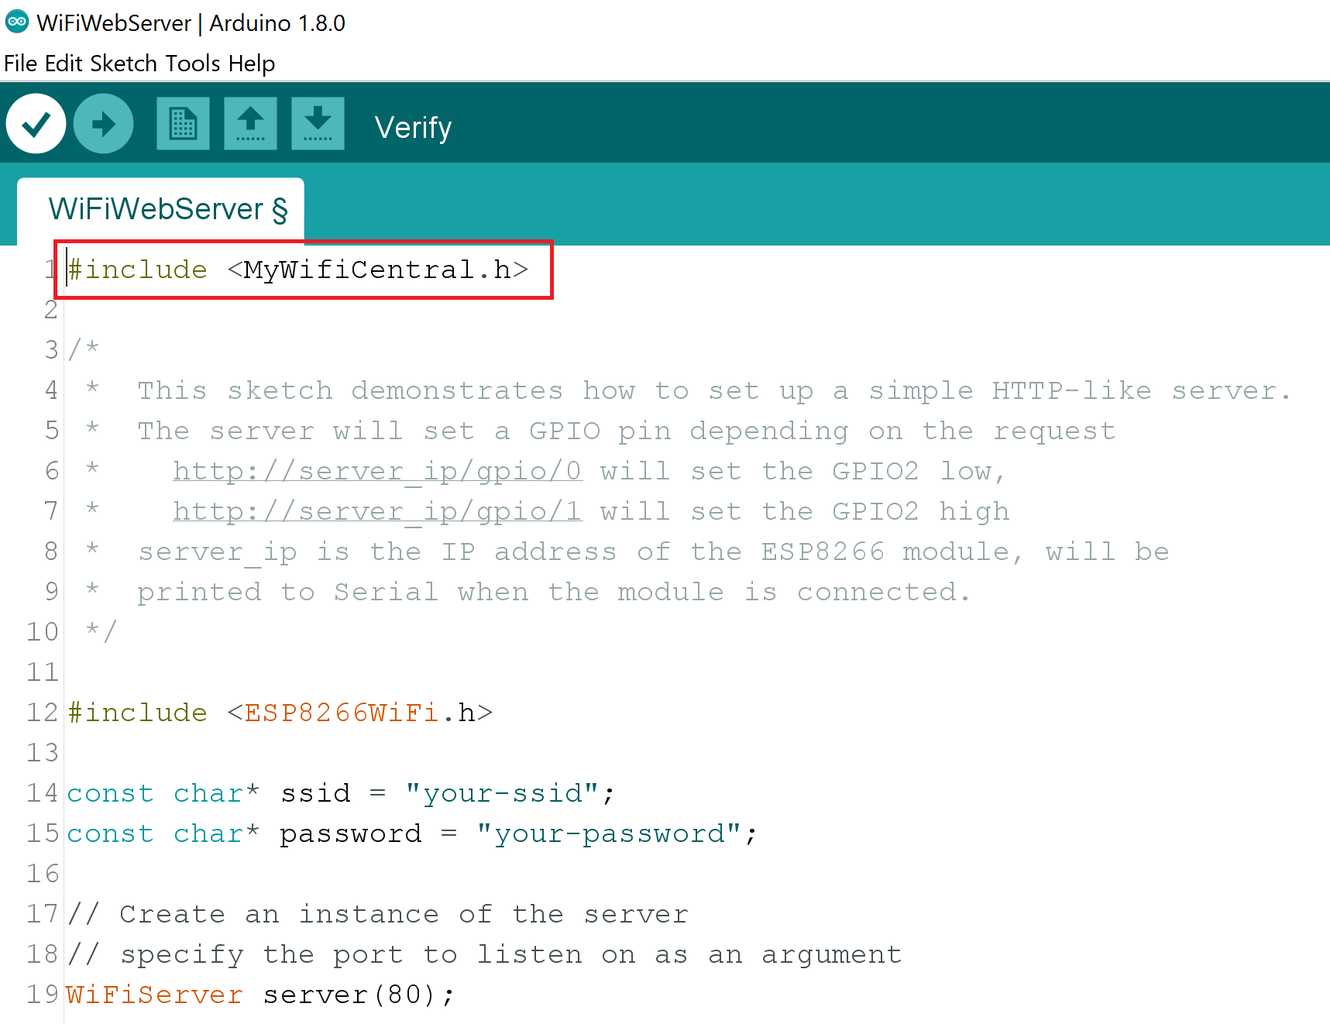
Task: Open the Sketch menu
Action: [123, 63]
